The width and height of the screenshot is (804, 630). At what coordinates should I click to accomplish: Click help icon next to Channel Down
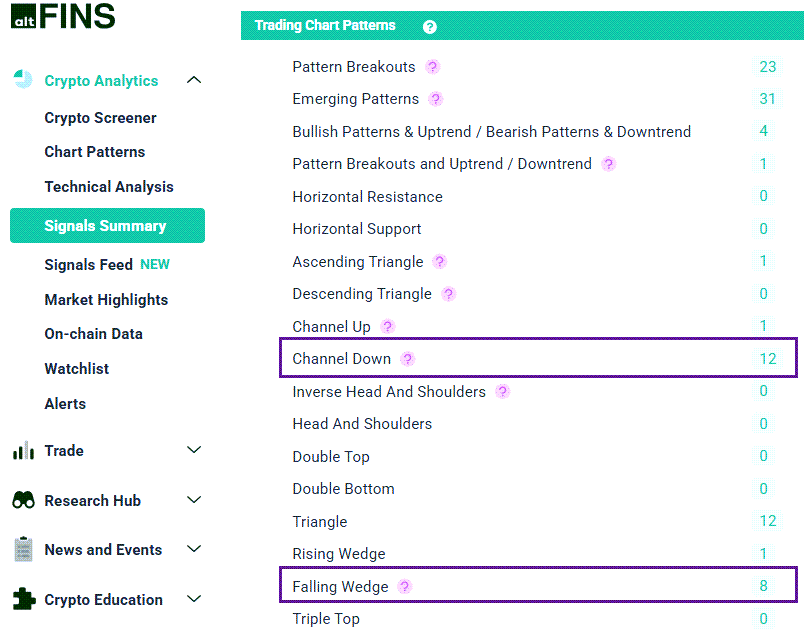[x=407, y=359]
